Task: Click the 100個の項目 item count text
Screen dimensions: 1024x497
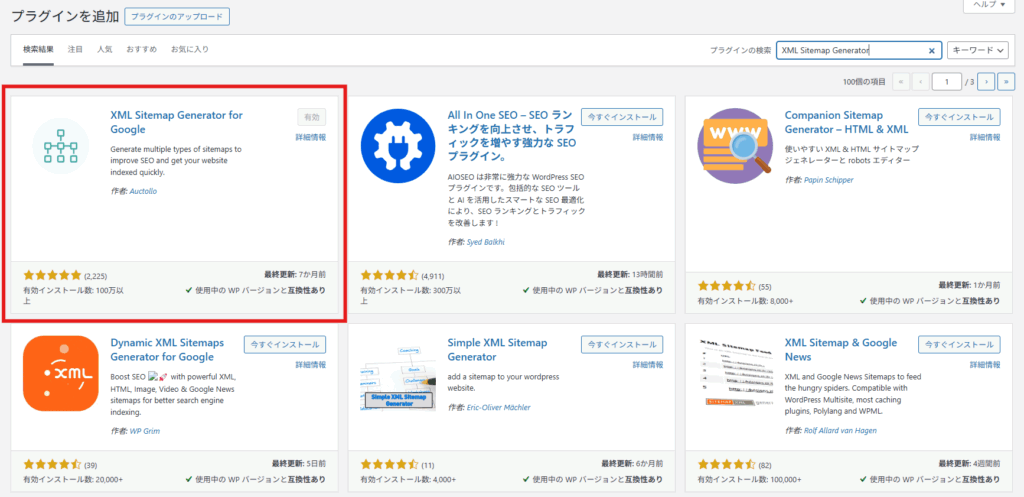Action: (864, 82)
